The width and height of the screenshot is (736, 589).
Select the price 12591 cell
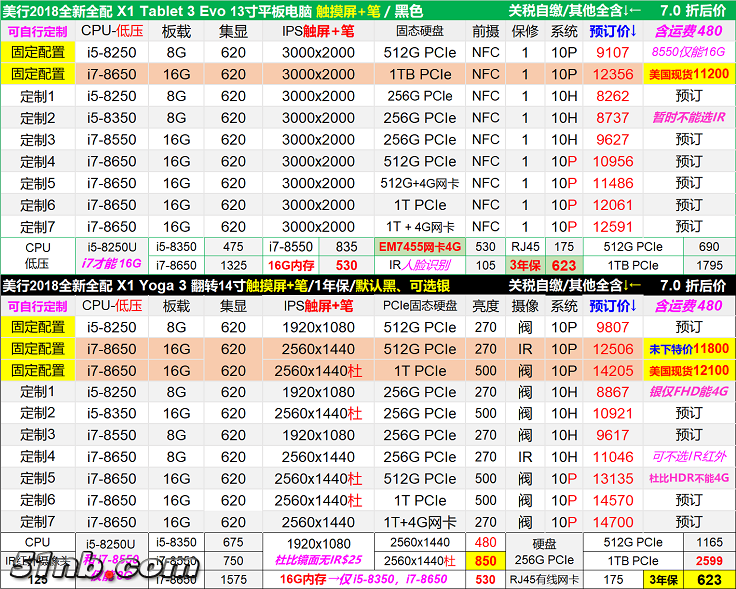coord(612,227)
